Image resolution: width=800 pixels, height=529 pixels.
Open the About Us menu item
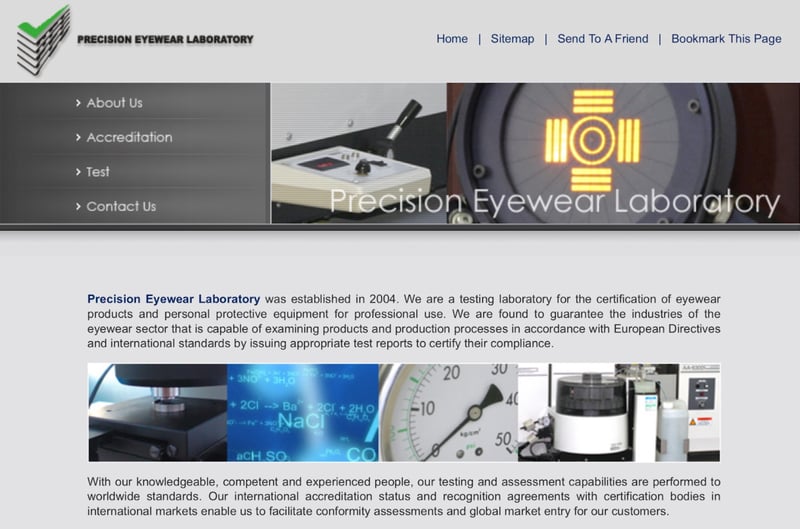tap(114, 103)
